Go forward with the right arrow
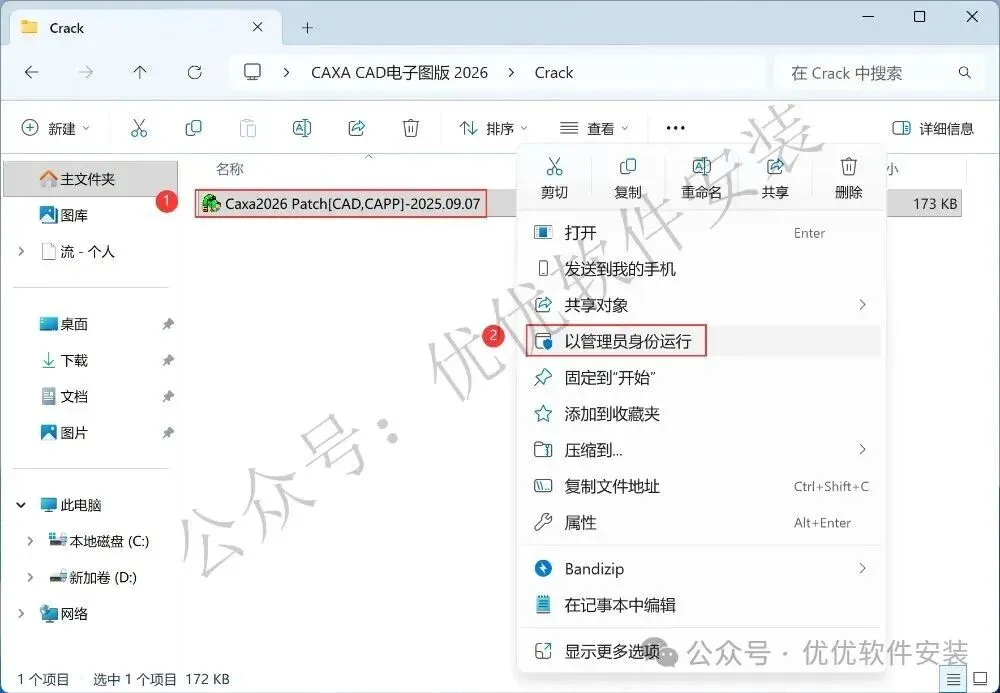Image resolution: width=1000 pixels, height=693 pixels. point(85,72)
